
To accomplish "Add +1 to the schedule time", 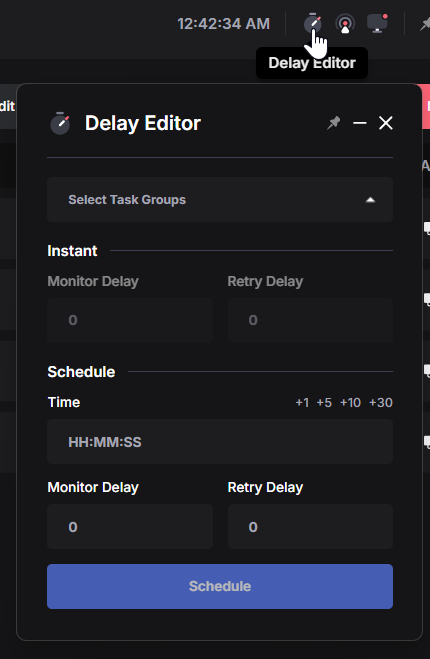I will (x=302, y=403).
